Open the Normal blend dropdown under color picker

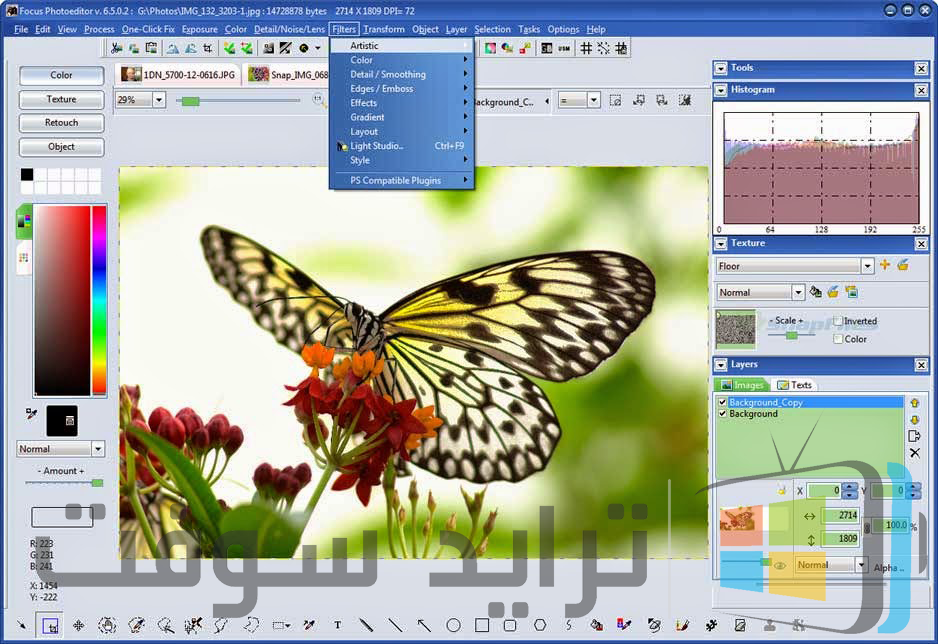coord(98,448)
